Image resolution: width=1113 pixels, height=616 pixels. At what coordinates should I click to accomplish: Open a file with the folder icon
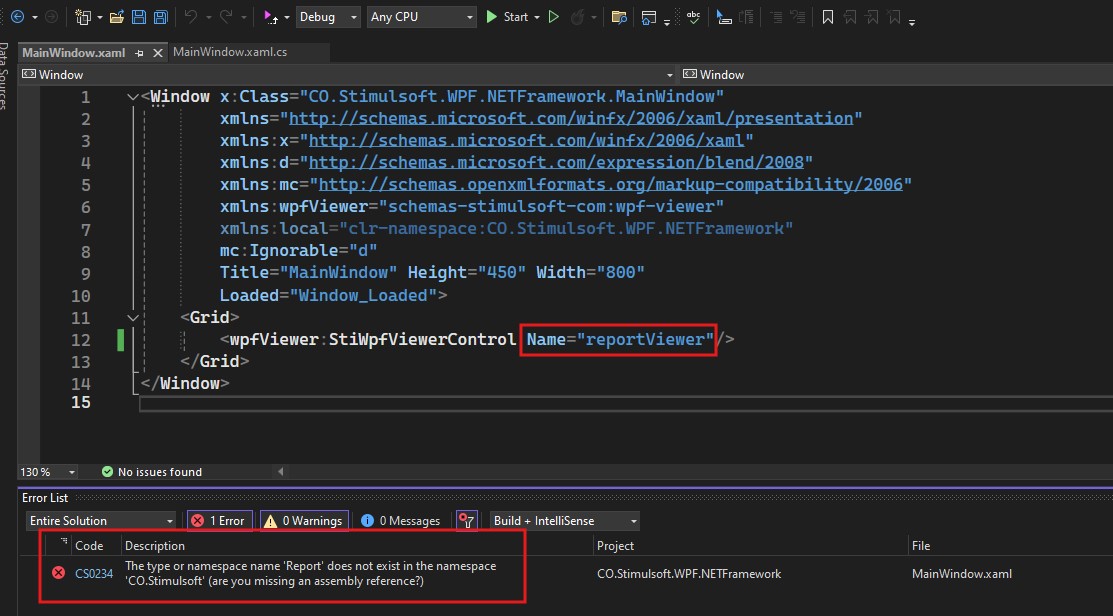pos(117,17)
